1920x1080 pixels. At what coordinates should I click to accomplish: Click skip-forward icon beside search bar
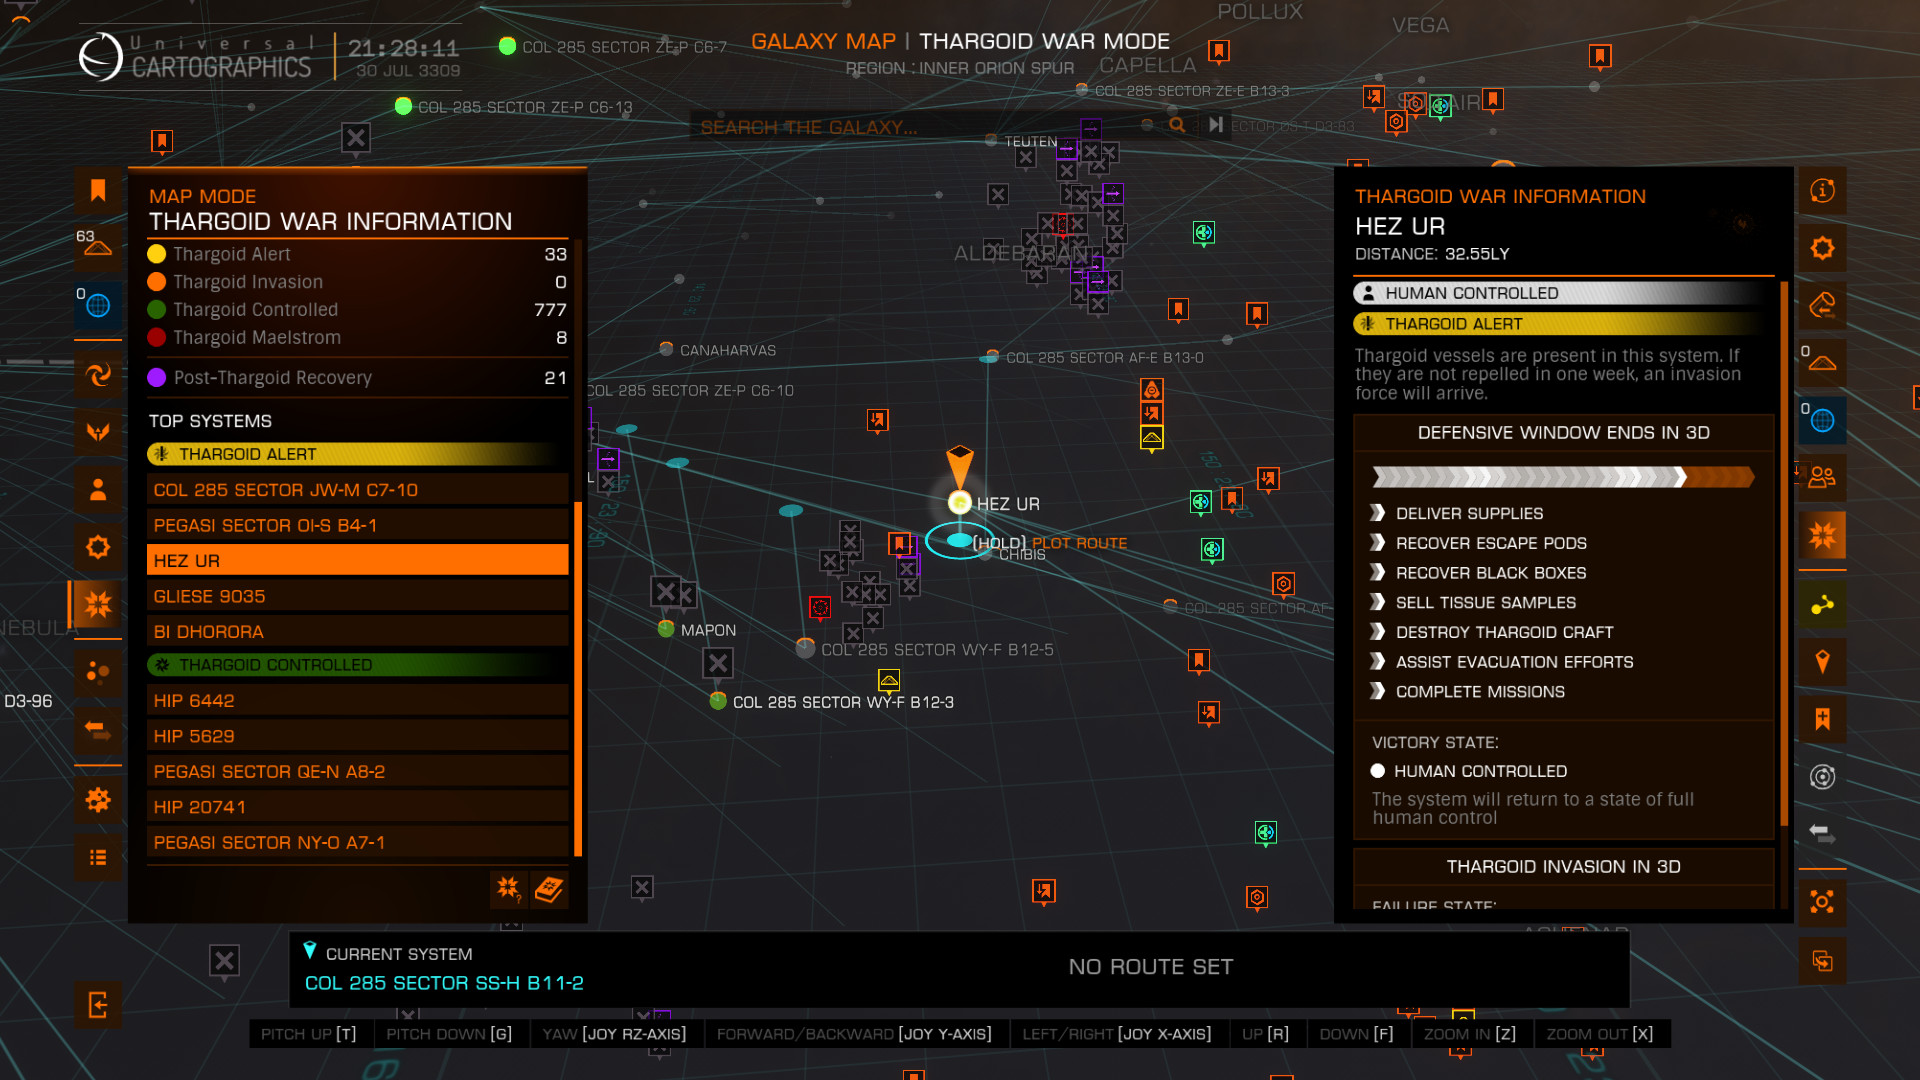(x=1216, y=125)
